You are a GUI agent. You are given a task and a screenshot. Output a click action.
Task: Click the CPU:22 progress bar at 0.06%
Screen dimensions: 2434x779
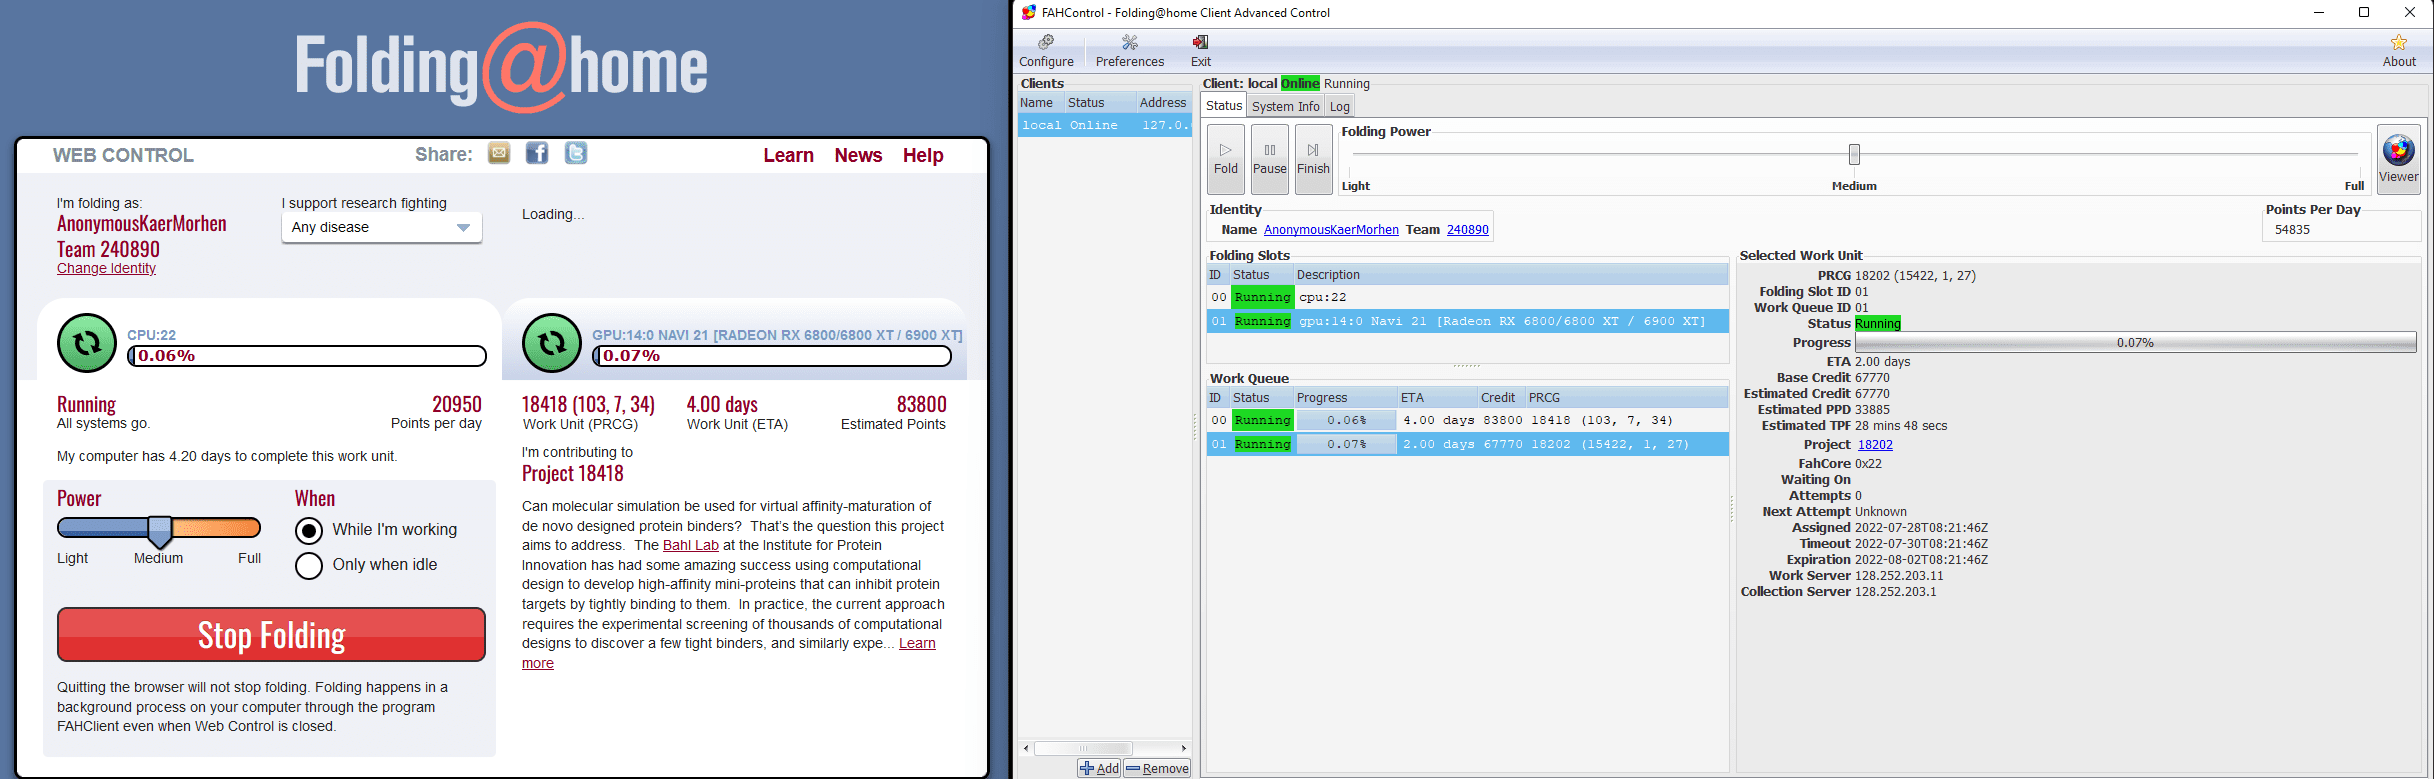[x=307, y=356]
